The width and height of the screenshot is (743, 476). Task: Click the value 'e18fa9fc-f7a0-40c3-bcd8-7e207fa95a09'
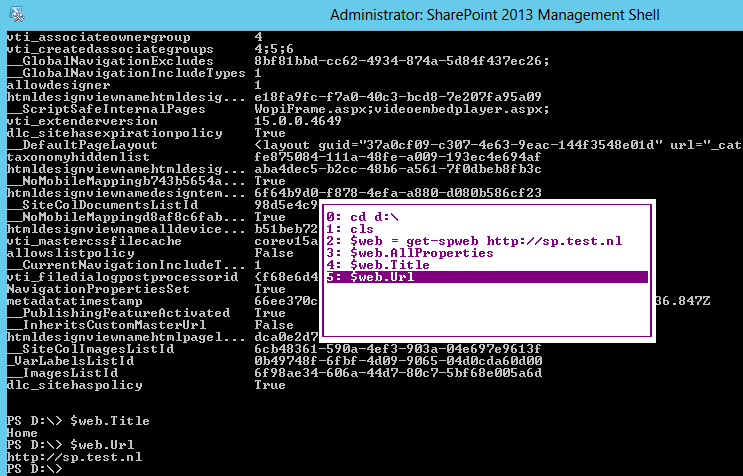[x=398, y=97]
